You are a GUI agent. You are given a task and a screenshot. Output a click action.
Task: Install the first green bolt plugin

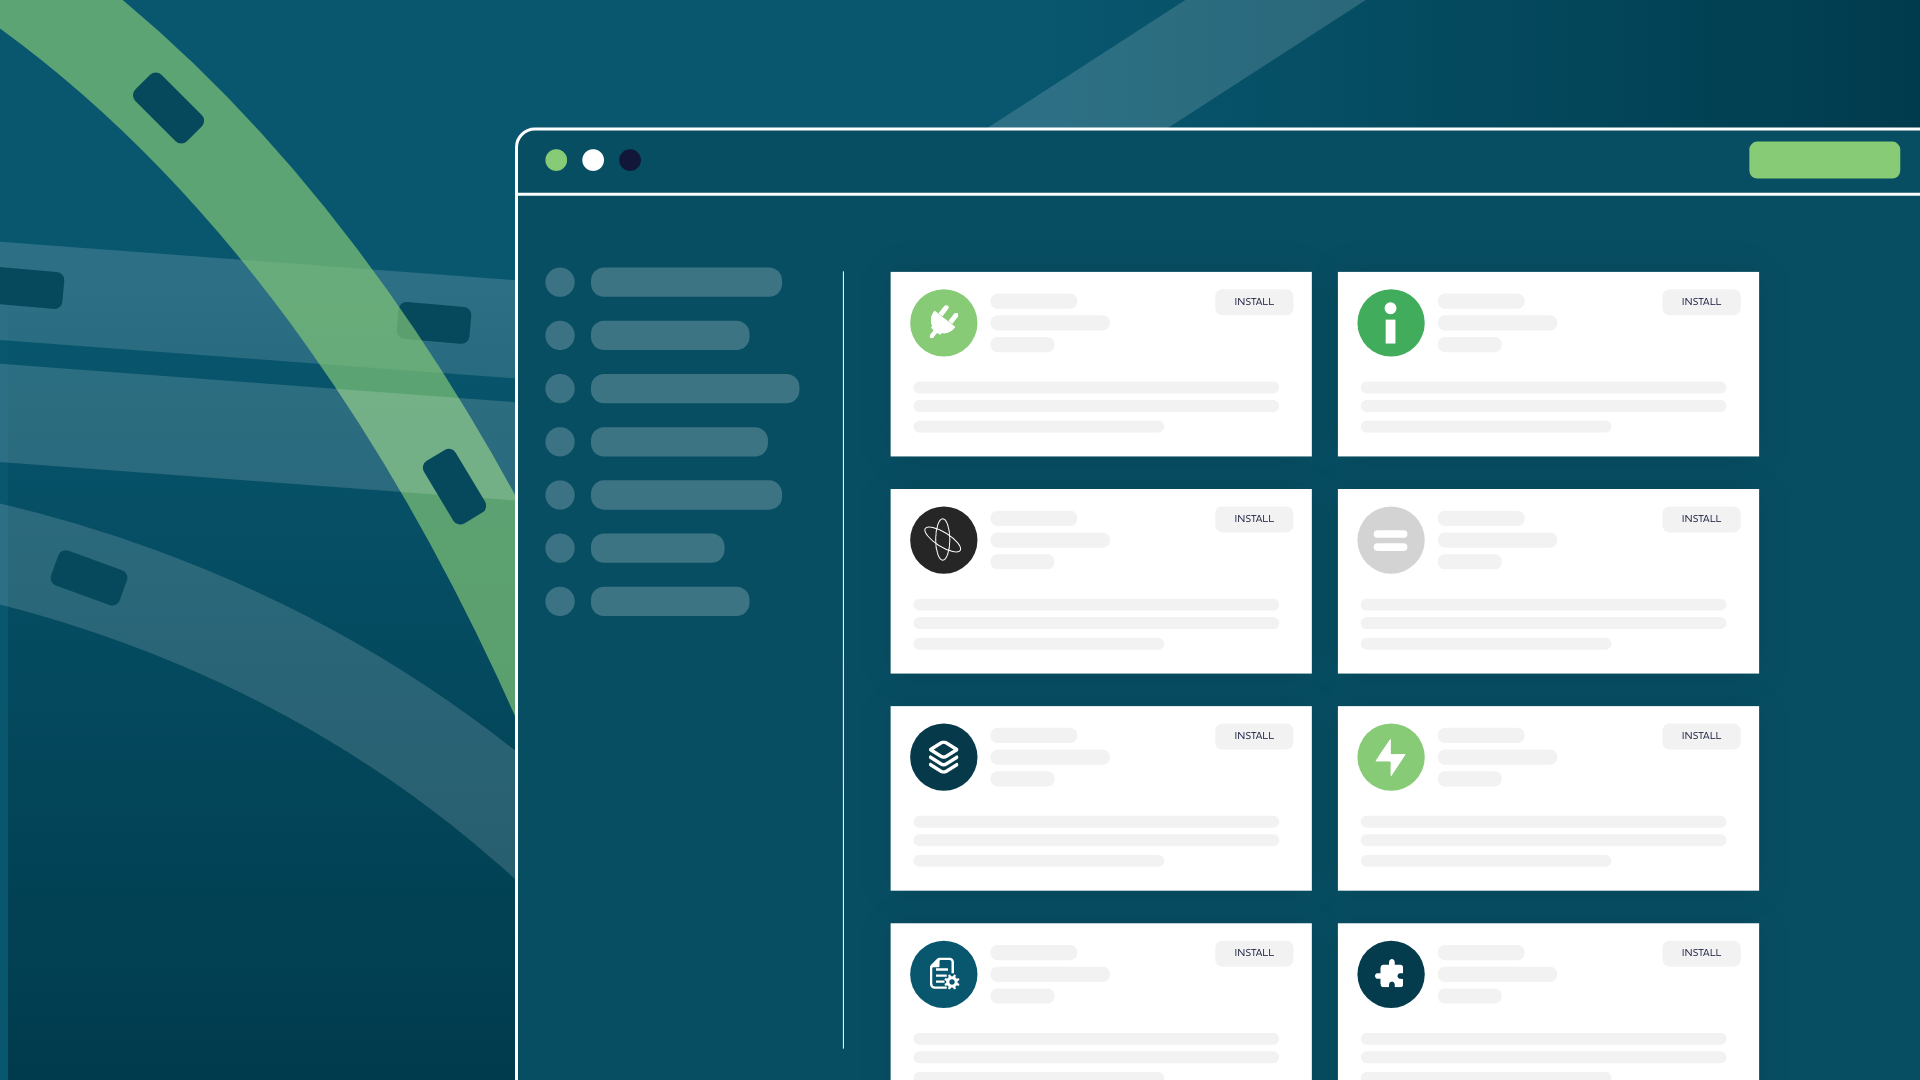pyautogui.click(x=1701, y=735)
